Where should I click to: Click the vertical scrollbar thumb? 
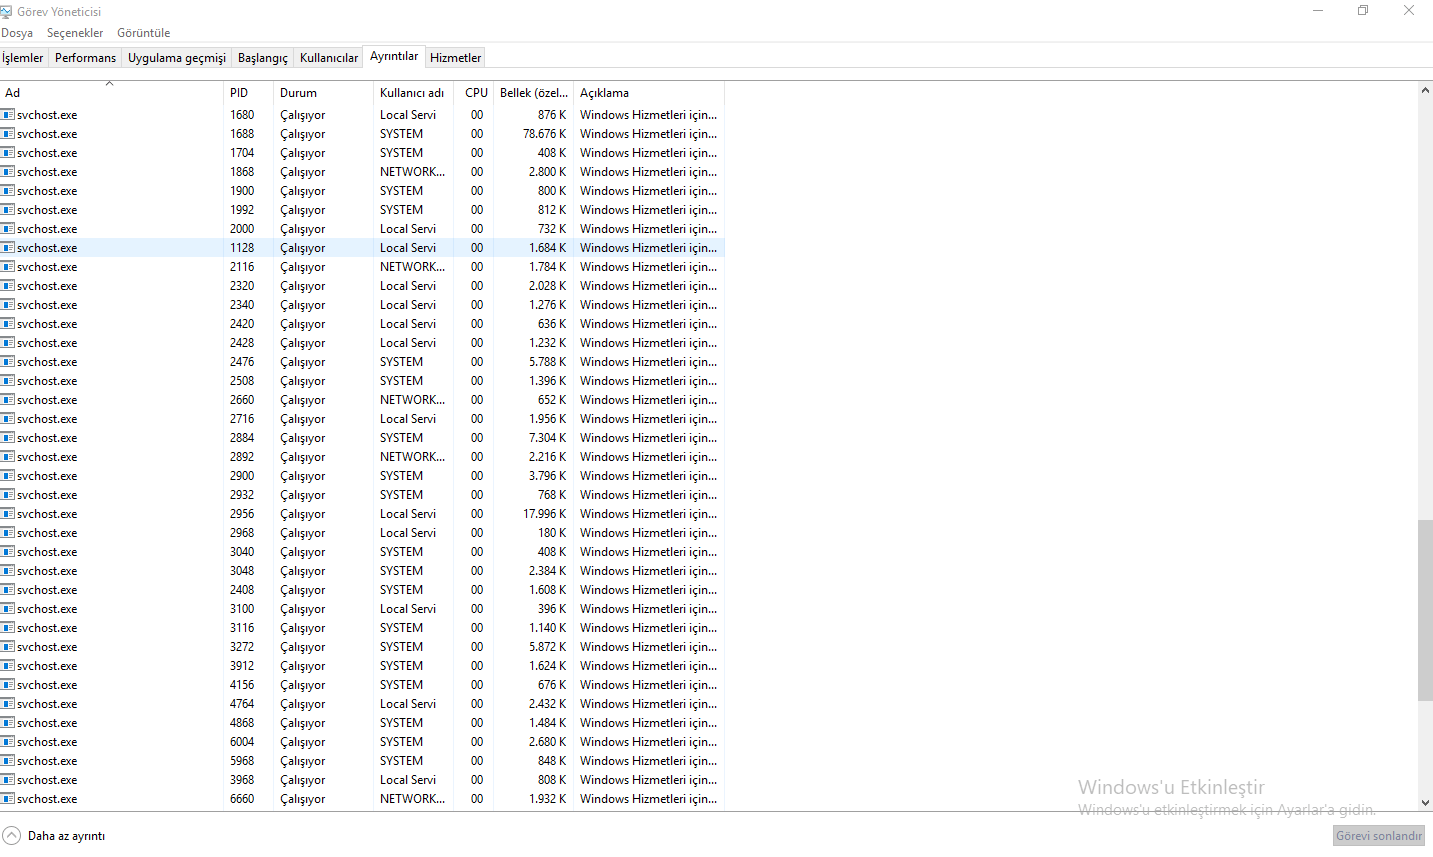[x=1425, y=610]
